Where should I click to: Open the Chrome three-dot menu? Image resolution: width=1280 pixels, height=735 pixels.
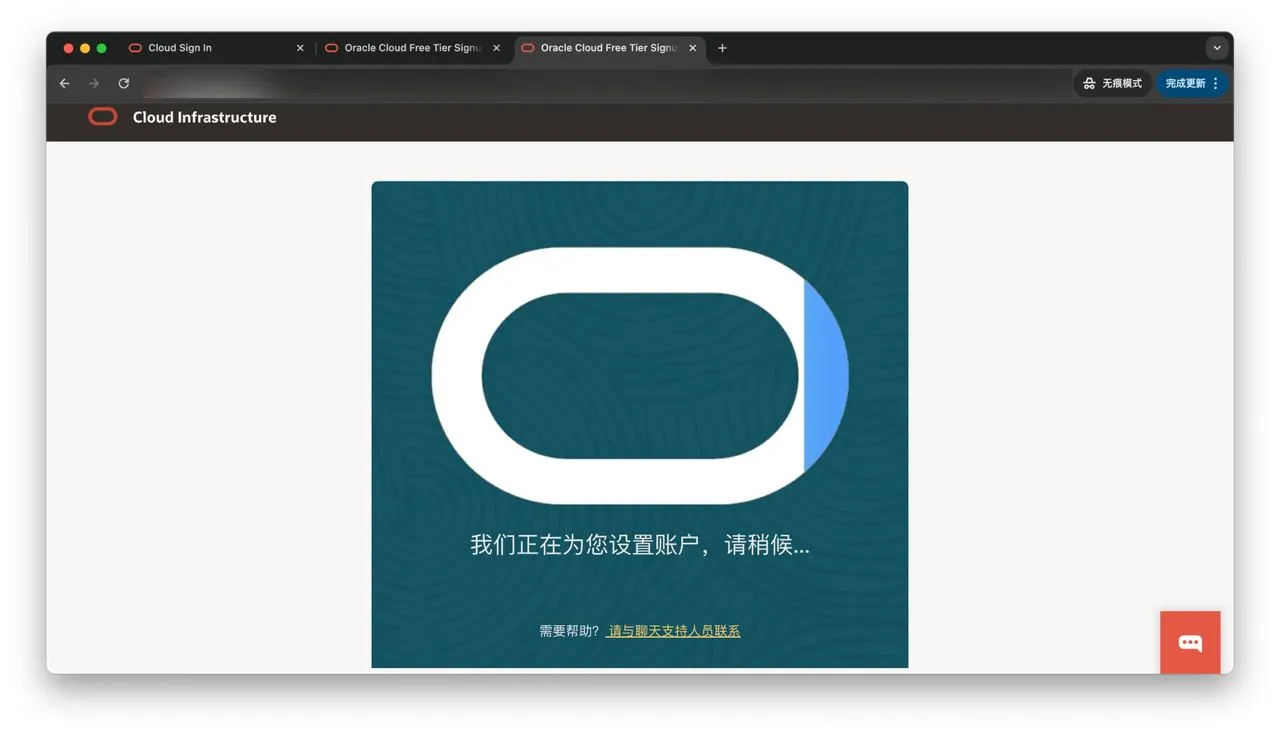coord(1216,84)
